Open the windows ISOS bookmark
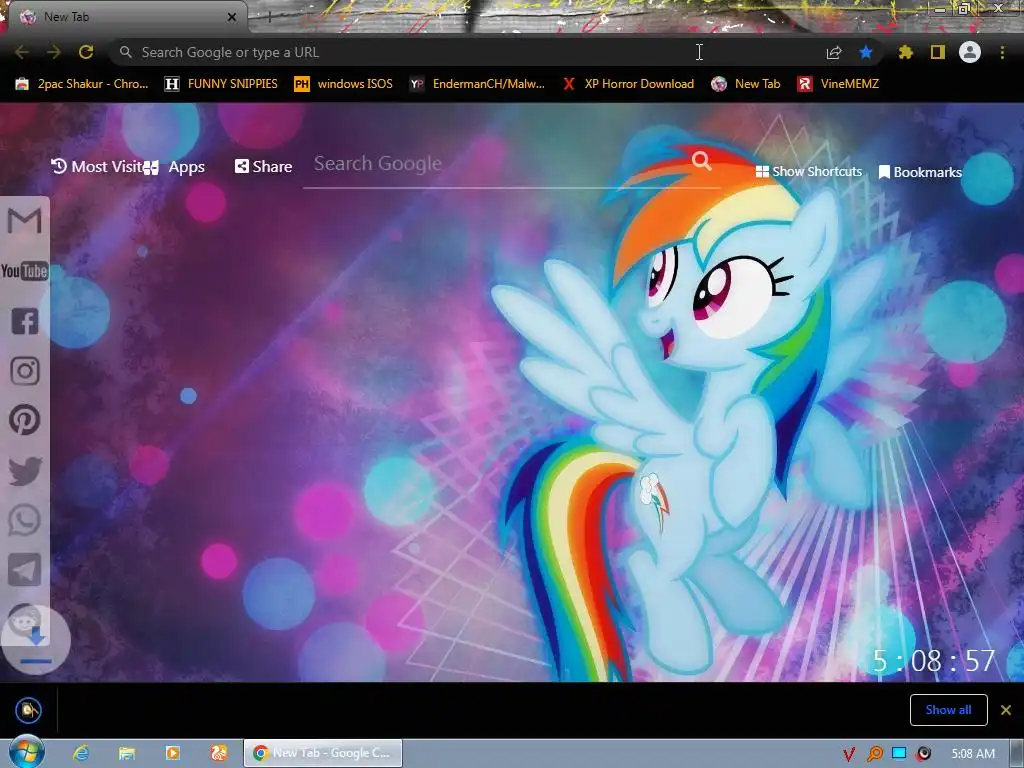Image resolution: width=1024 pixels, height=768 pixels. point(344,84)
